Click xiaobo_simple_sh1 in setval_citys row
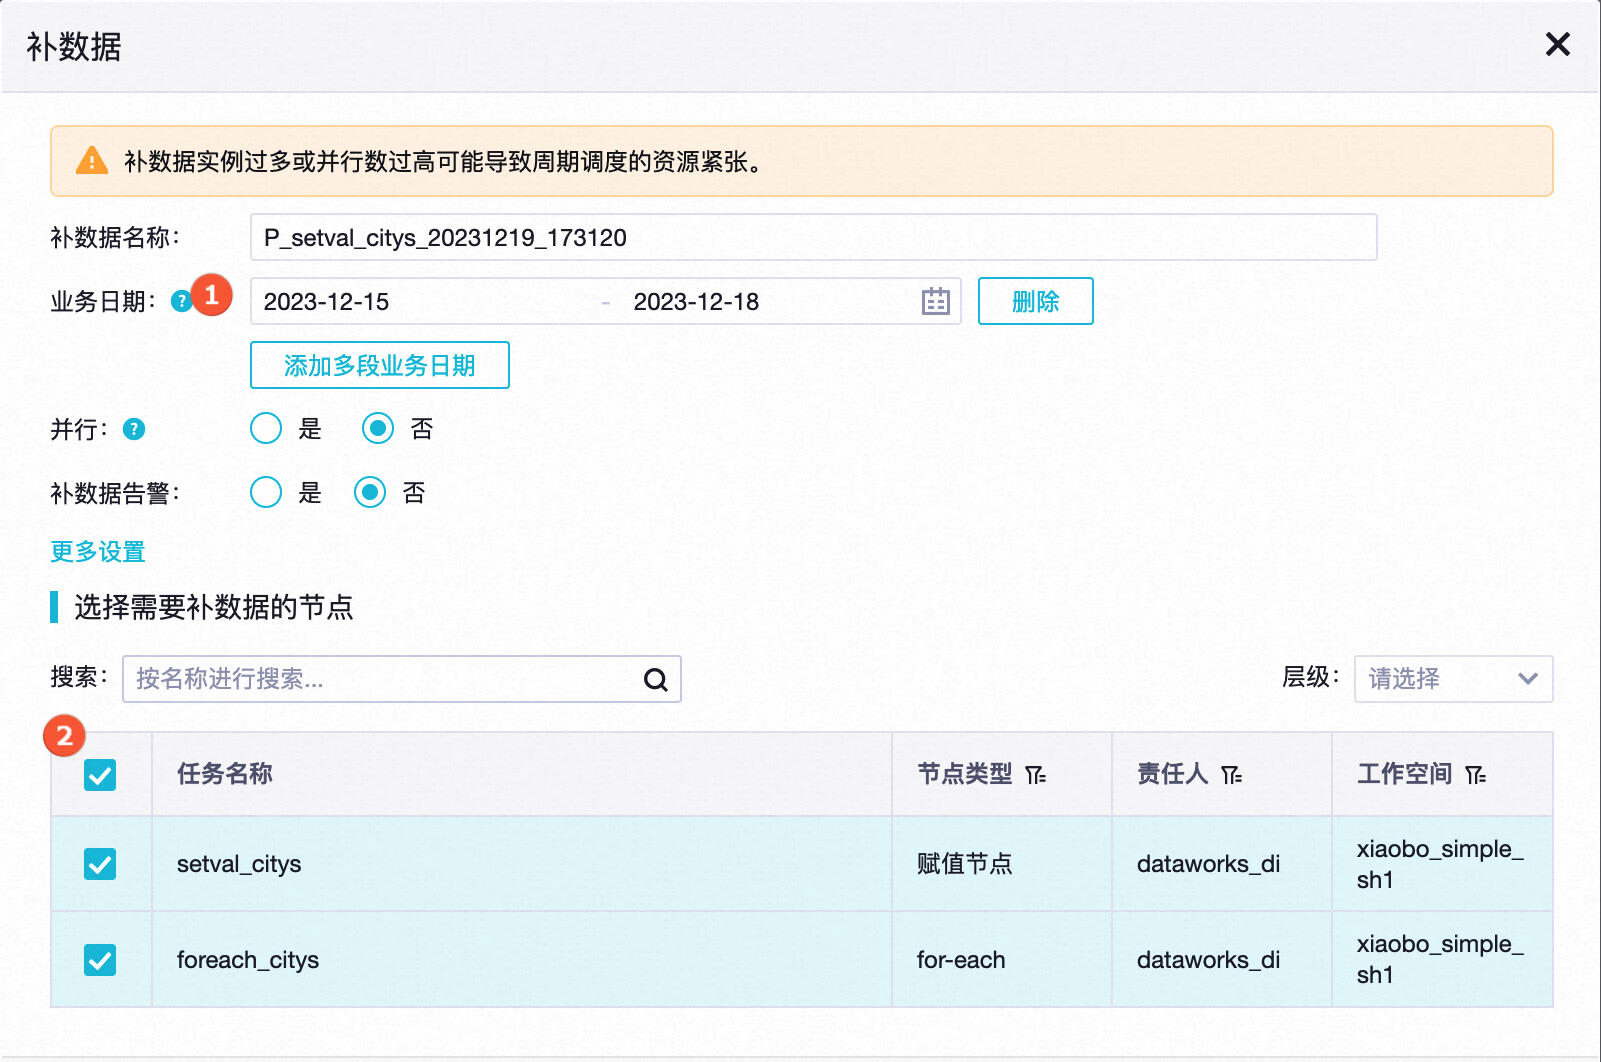This screenshot has width=1601, height=1062. point(1440,864)
